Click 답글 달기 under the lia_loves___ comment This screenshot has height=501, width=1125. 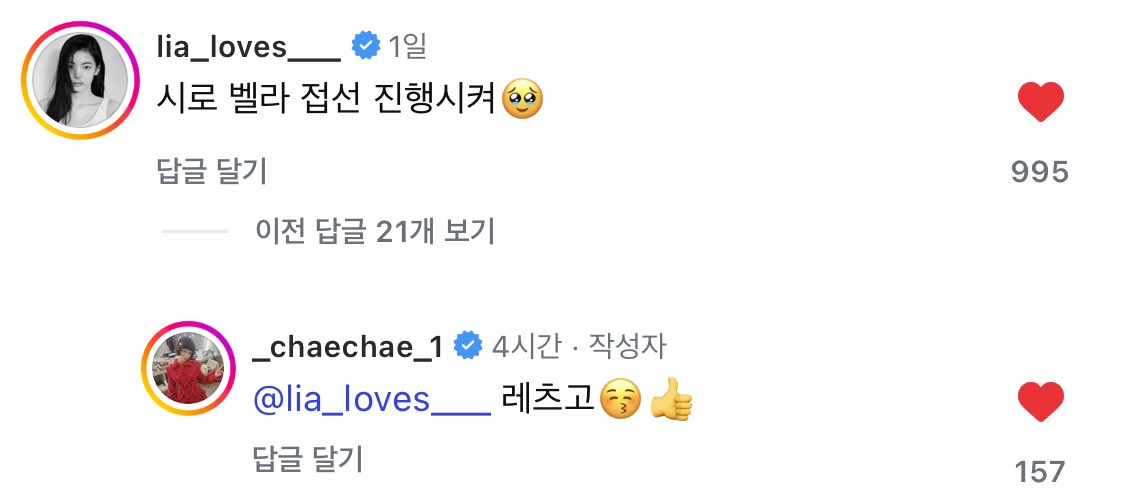(x=211, y=172)
